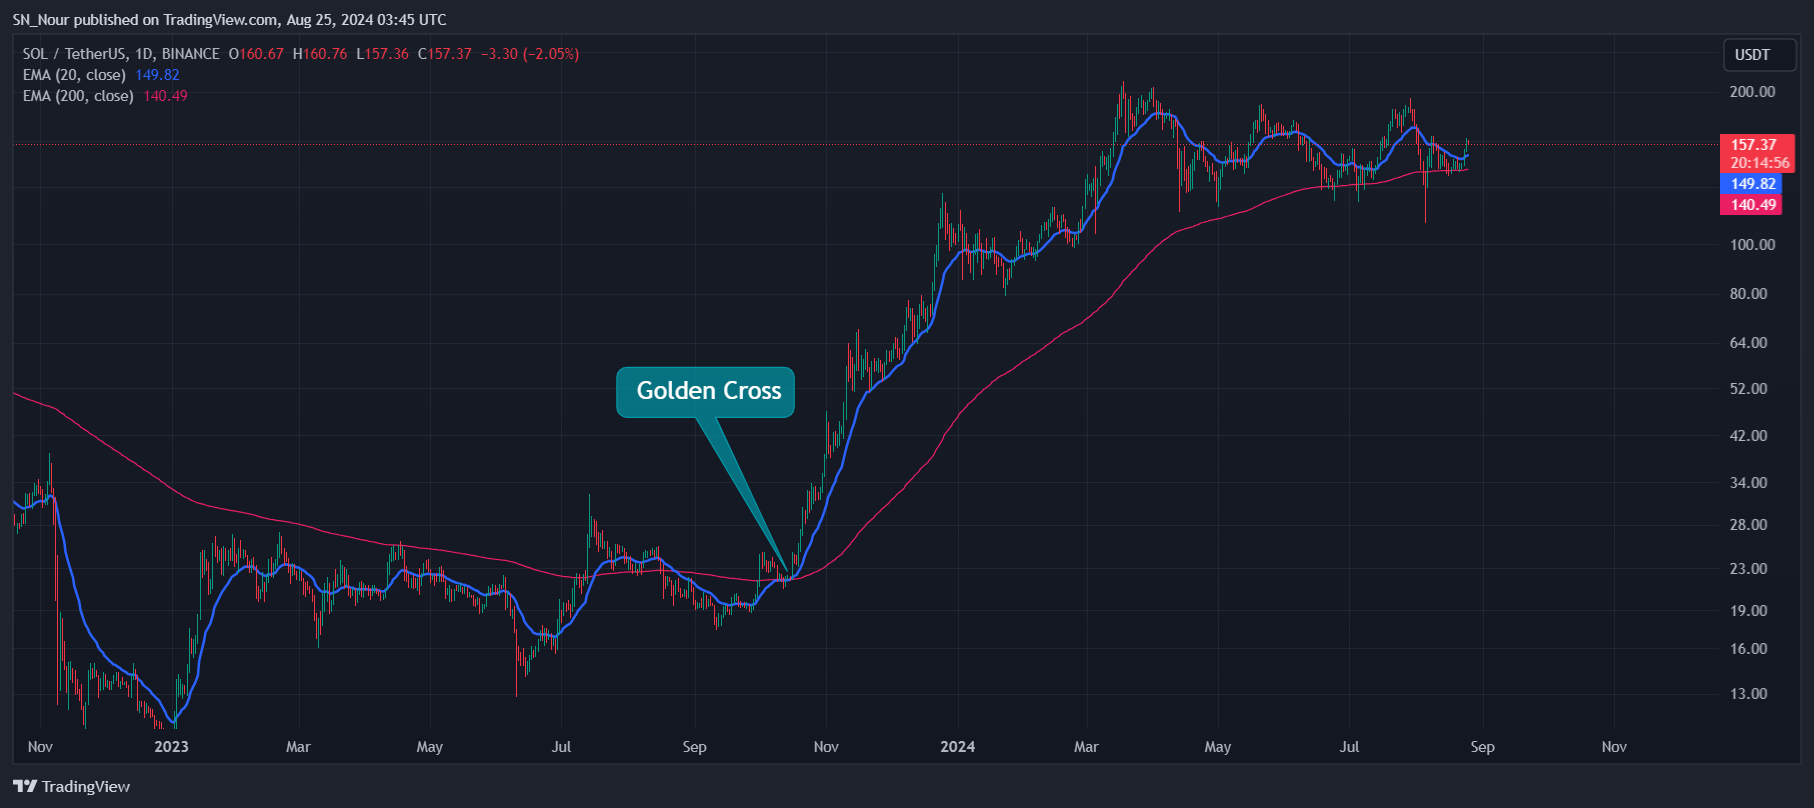Click the O160.67 open value

click(x=256, y=54)
